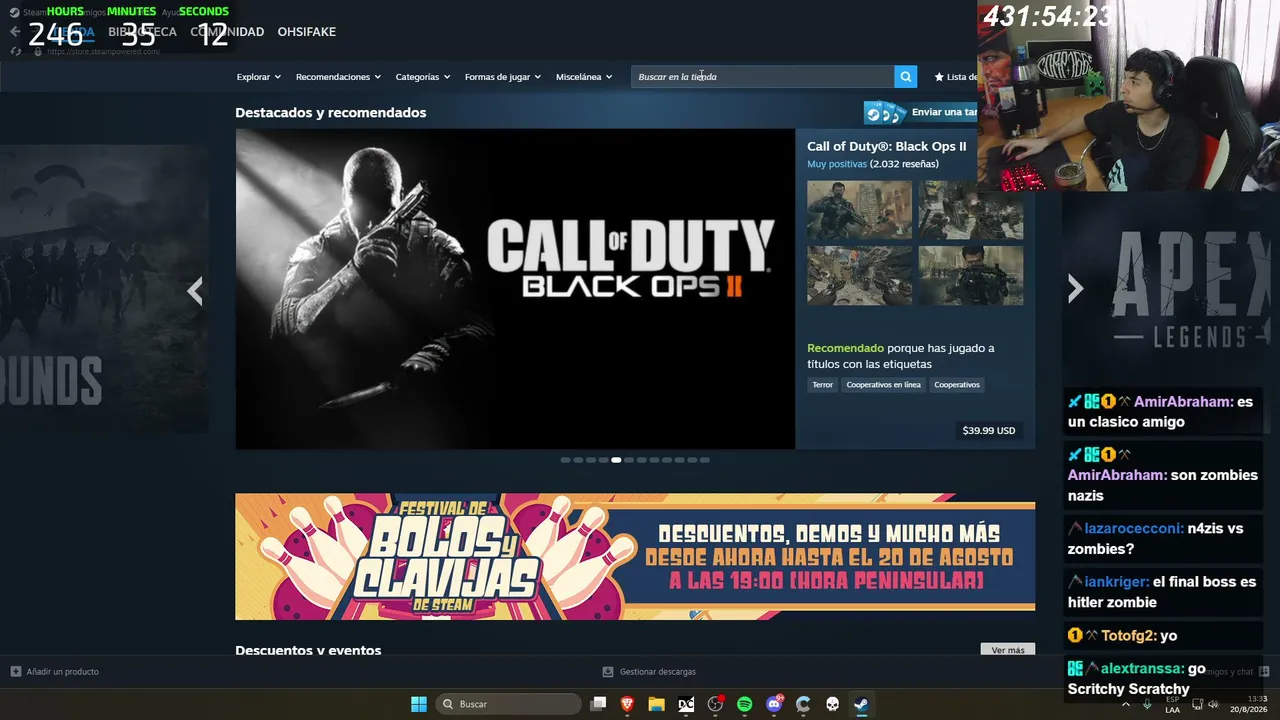
Task: Jump to the first carousel page dot
Action: tap(565, 460)
